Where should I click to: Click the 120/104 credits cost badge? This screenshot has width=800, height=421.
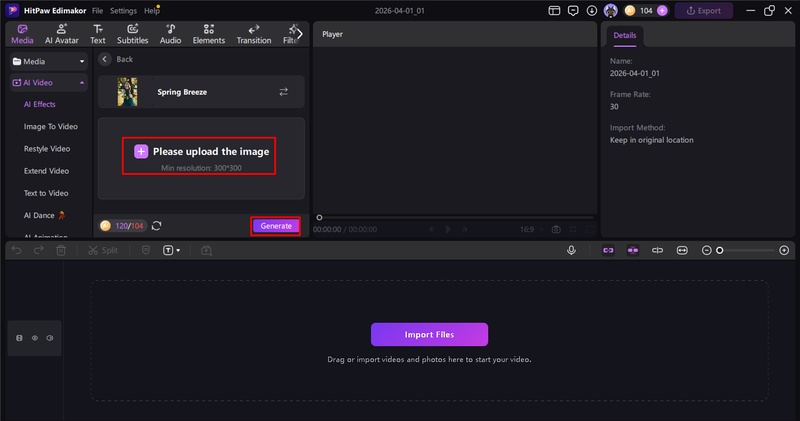[122, 226]
